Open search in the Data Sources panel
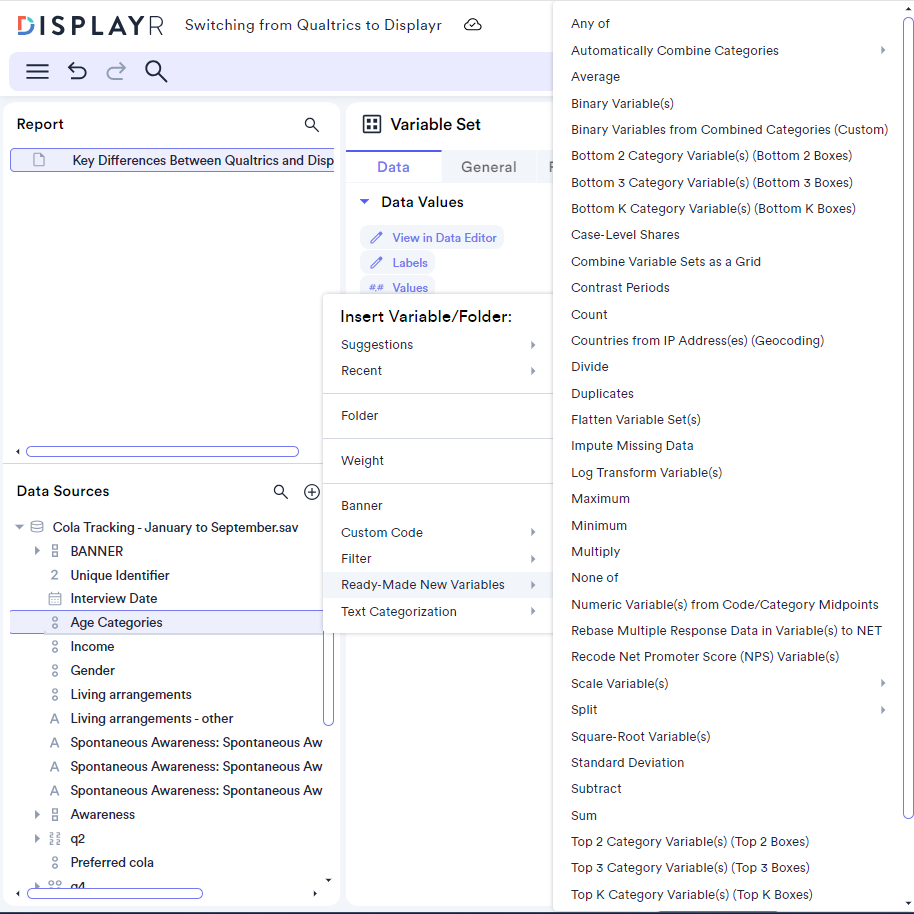The height and width of the screenshot is (914, 914). pyautogui.click(x=281, y=491)
